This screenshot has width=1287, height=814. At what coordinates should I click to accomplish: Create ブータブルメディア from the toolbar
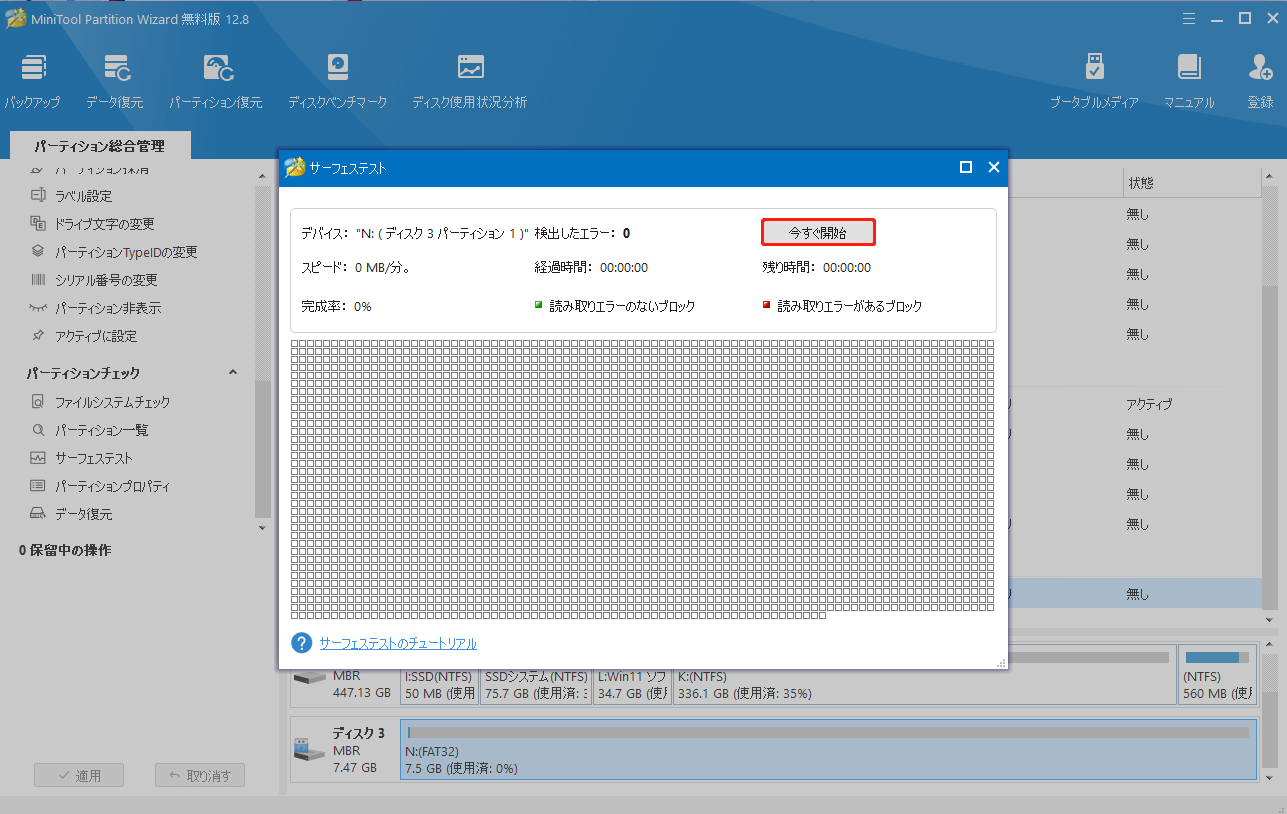[1094, 82]
